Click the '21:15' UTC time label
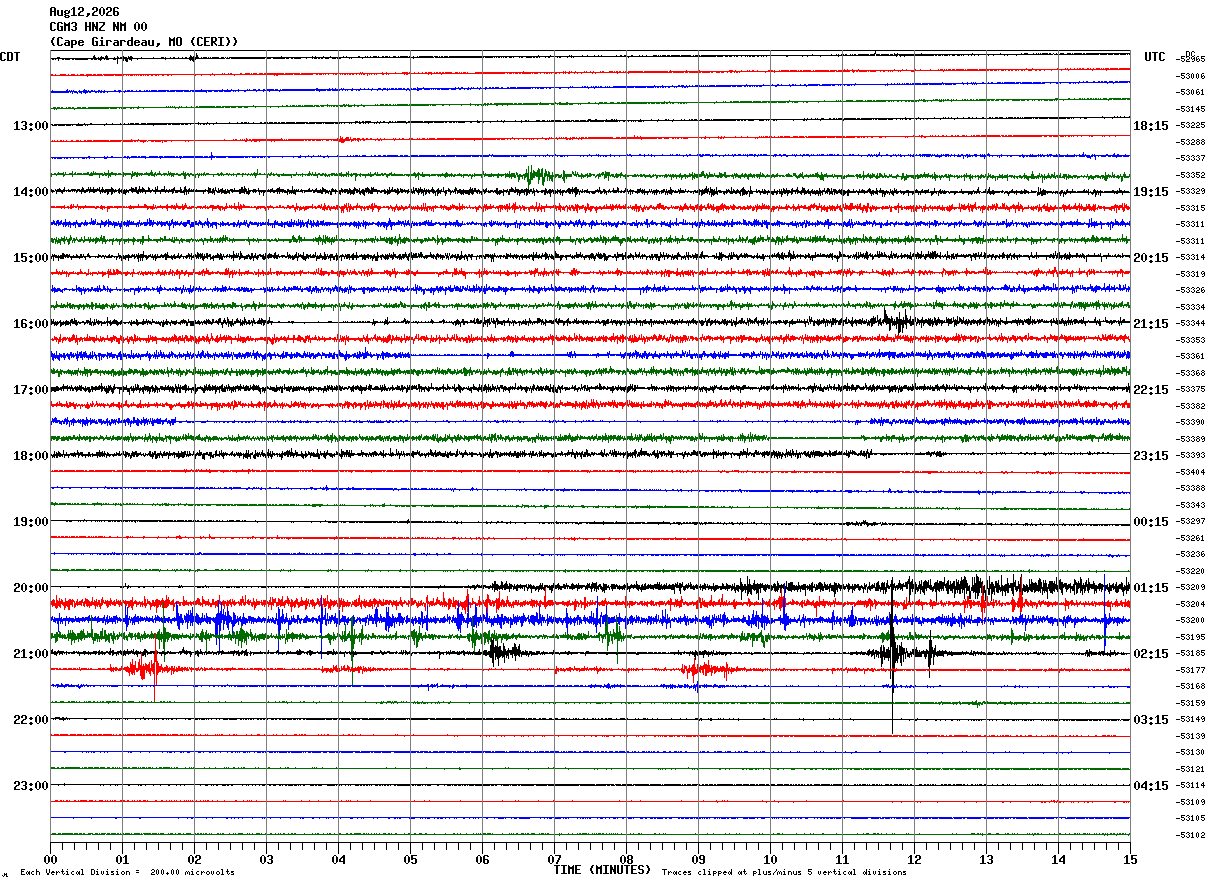Viewport: 1210px width, 886px height. [1151, 324]
